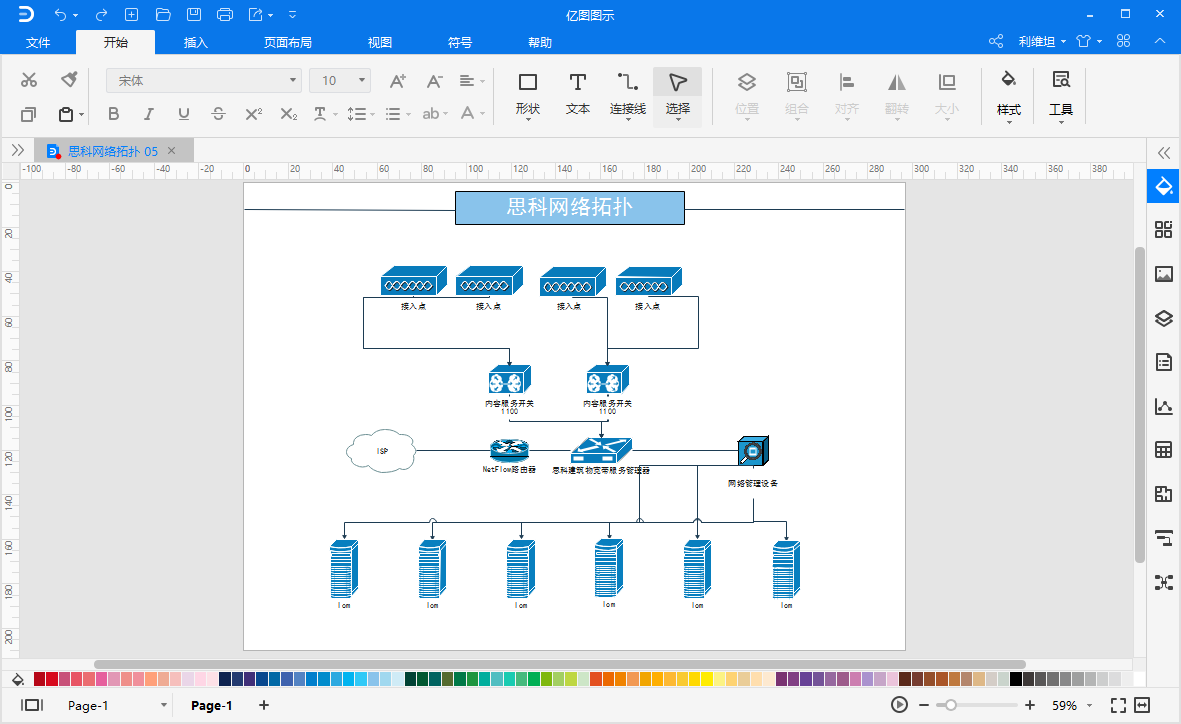
Task: Open the 样式 style menu
Action: 1009,96
